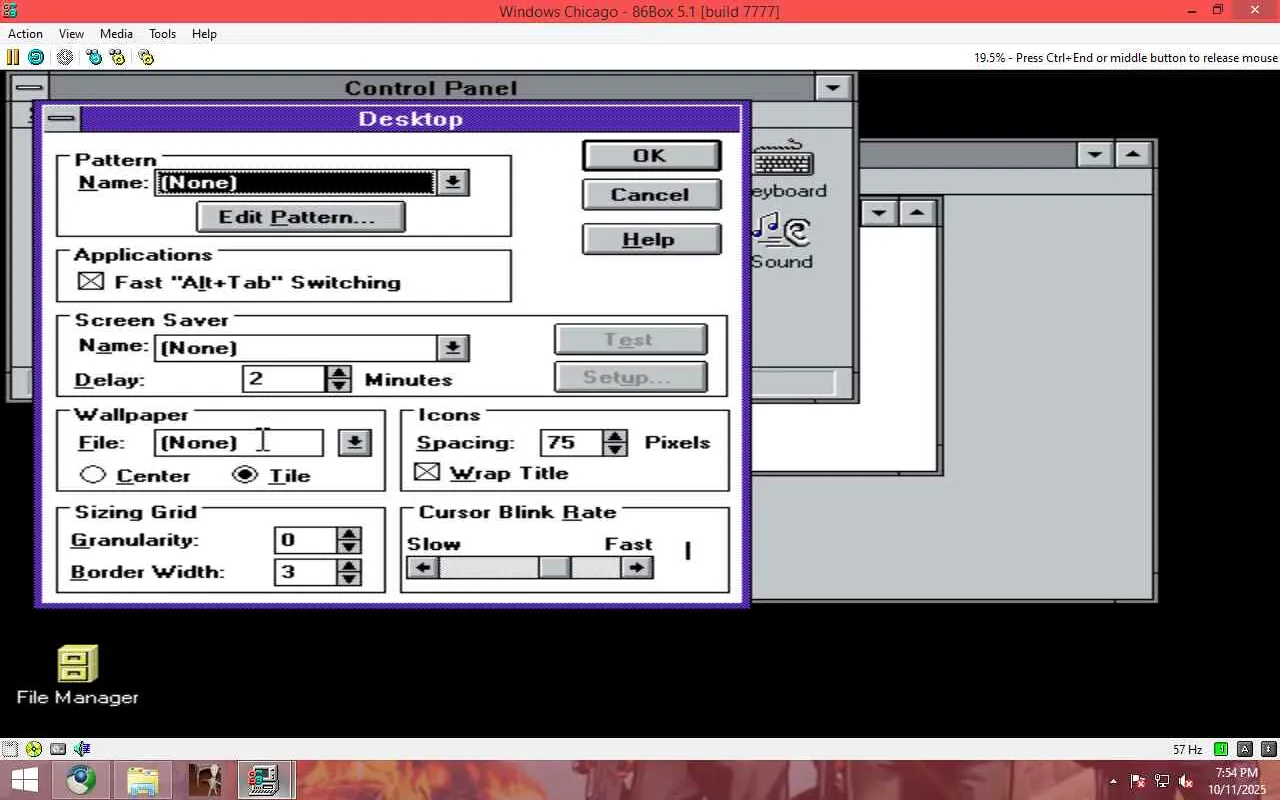
Task: Click the scroll lock indicator at status bar end
Action: (1269, 749)
